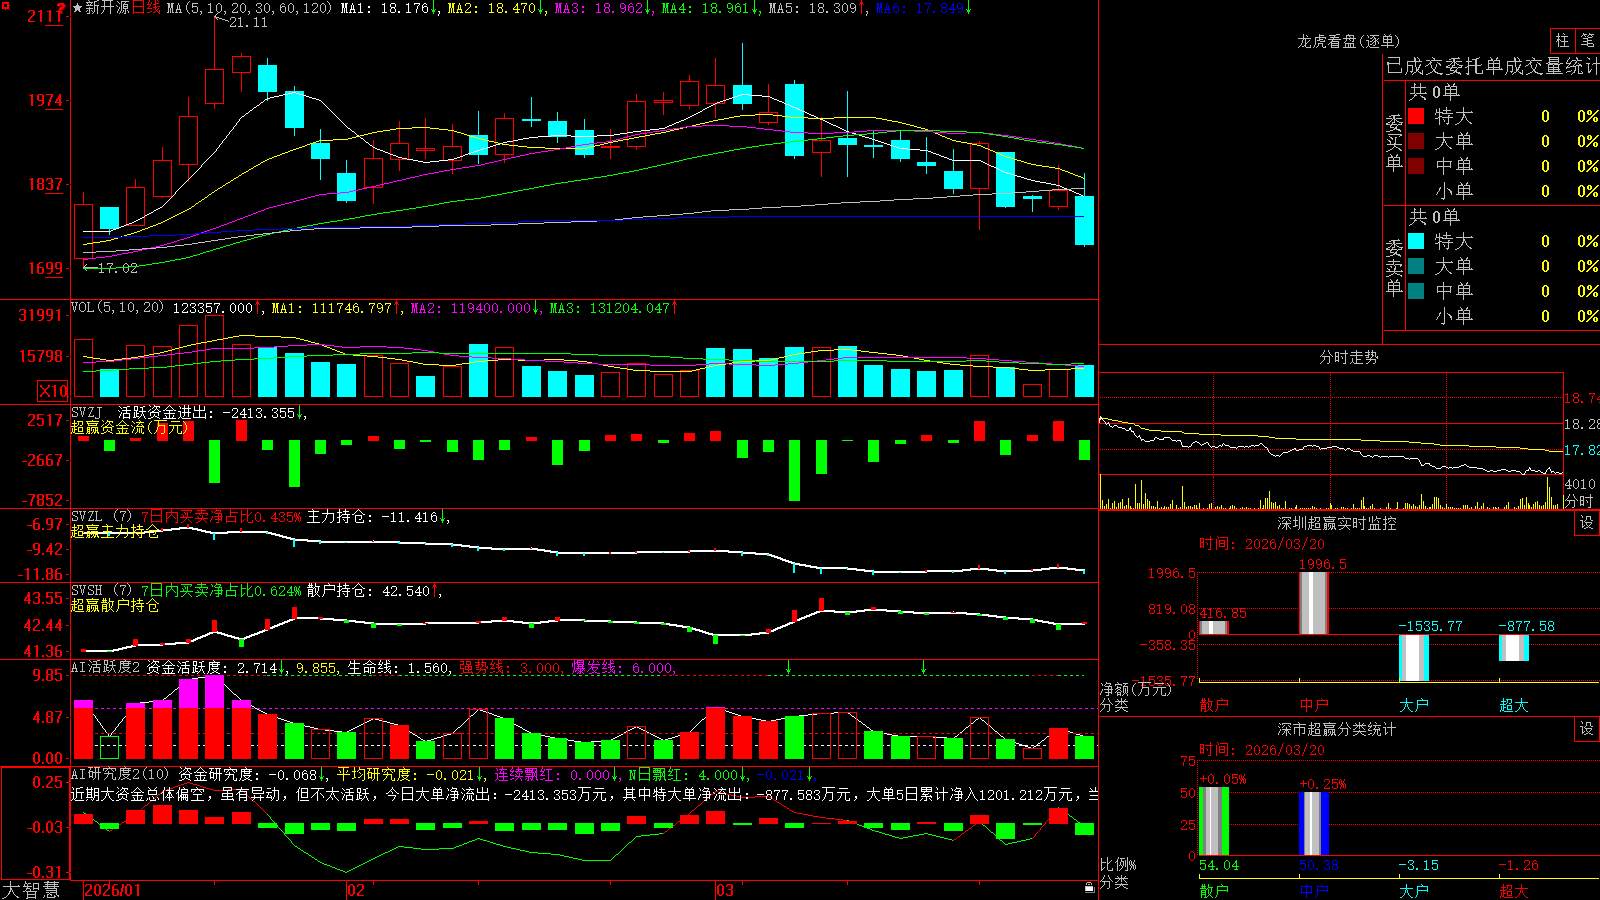Click the teal 大单 swatch under 委卖单
The width and height of the screenshot is (1600, 900).
click(x=1416, y=266)
